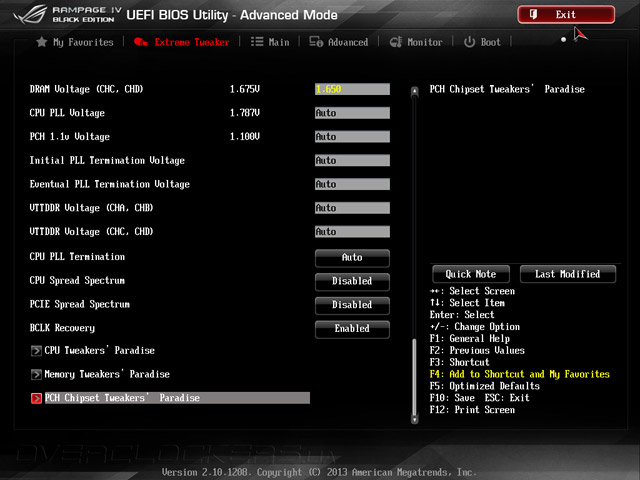Click scrollbar up arrow
This screenshot has width=640, height=480.
click(x=415, y=91)
